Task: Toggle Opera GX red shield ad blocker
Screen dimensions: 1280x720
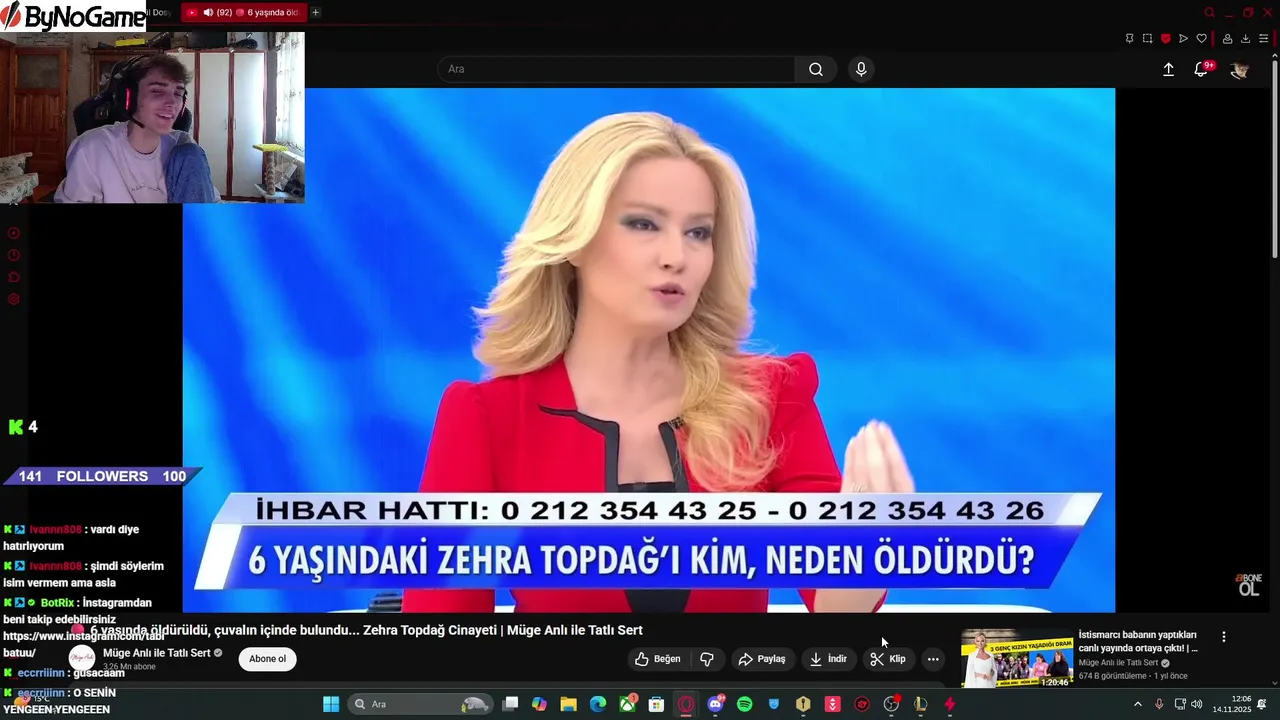Action: click(x=1165, y=39)
